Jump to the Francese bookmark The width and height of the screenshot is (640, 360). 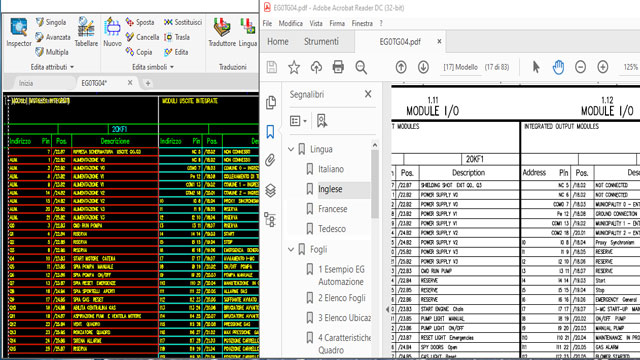[x=333, y=209]
